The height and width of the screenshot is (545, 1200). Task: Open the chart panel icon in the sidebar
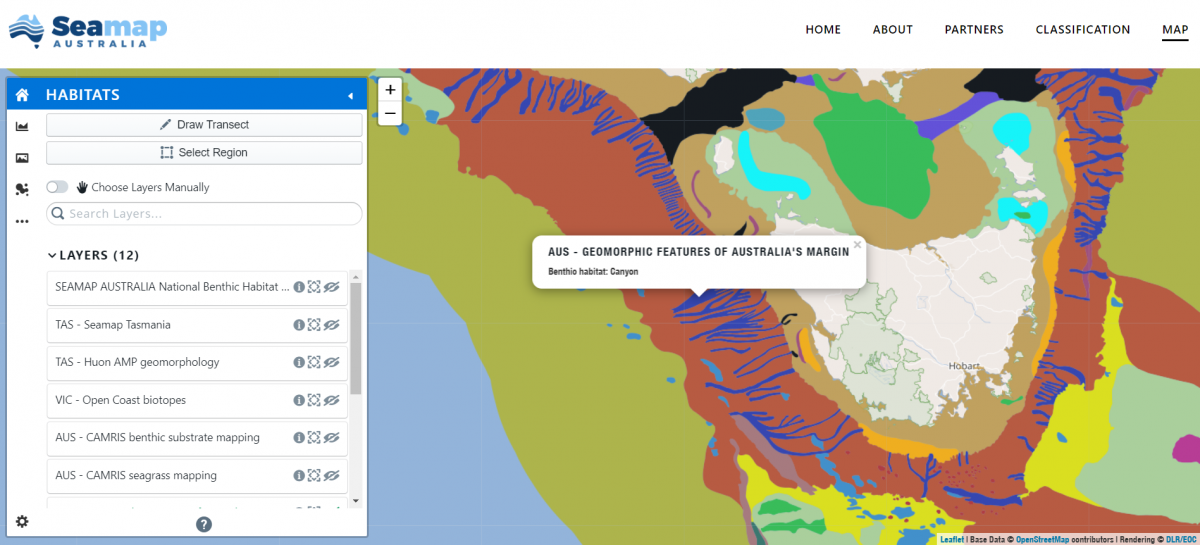[22, 126]
